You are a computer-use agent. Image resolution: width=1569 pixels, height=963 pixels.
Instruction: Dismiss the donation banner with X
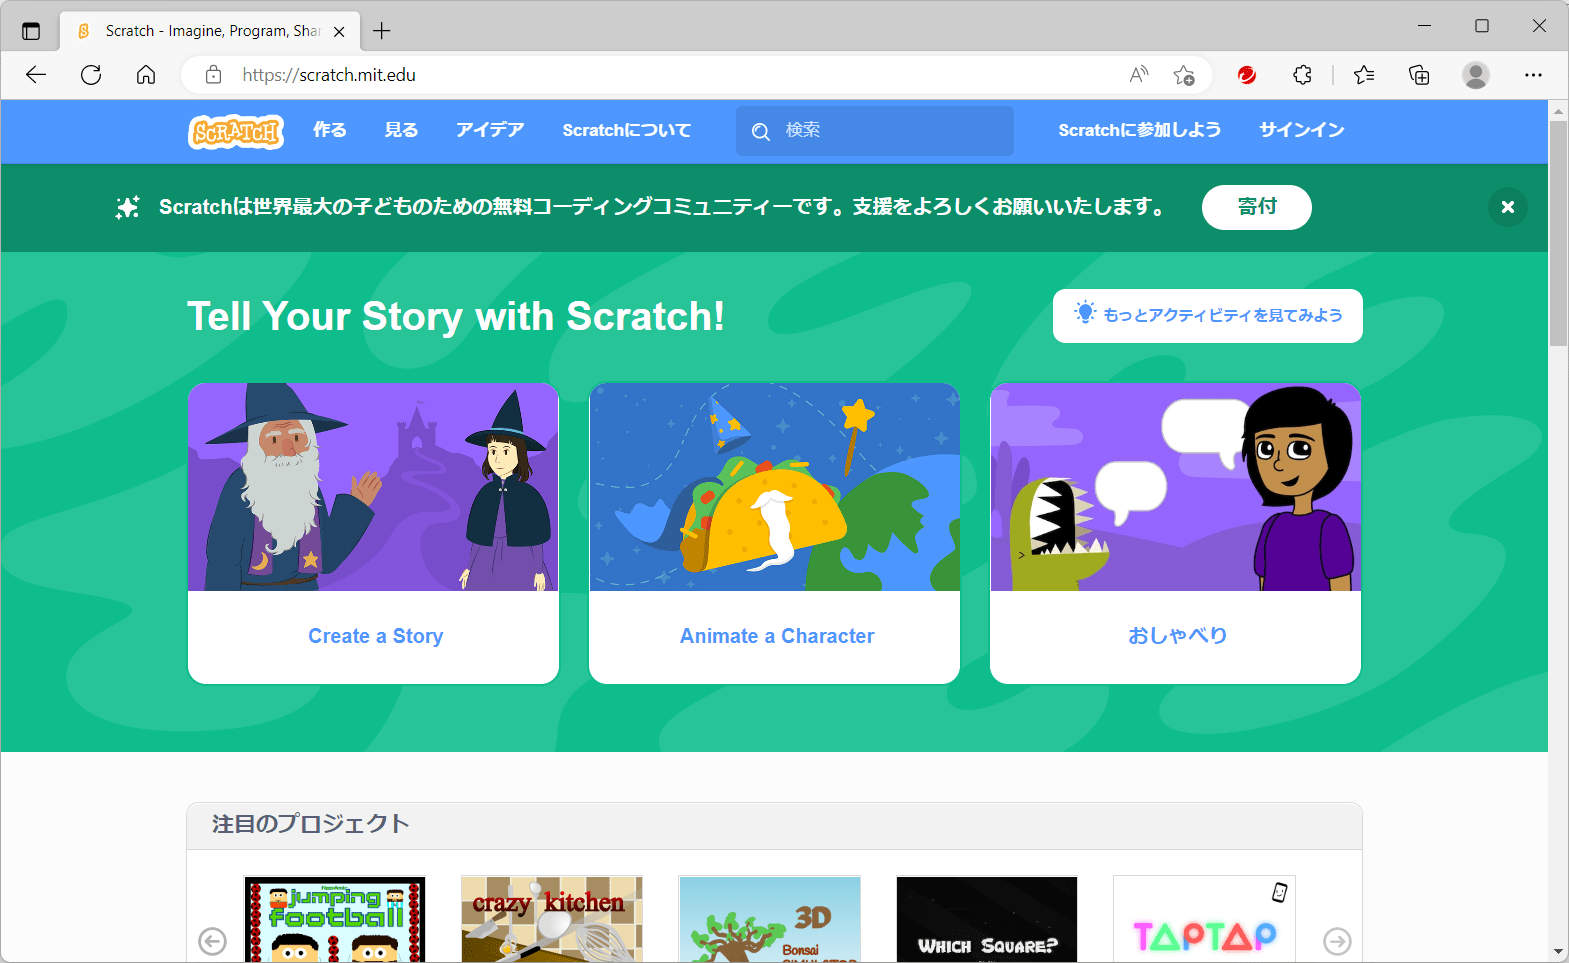point(1507,207)
